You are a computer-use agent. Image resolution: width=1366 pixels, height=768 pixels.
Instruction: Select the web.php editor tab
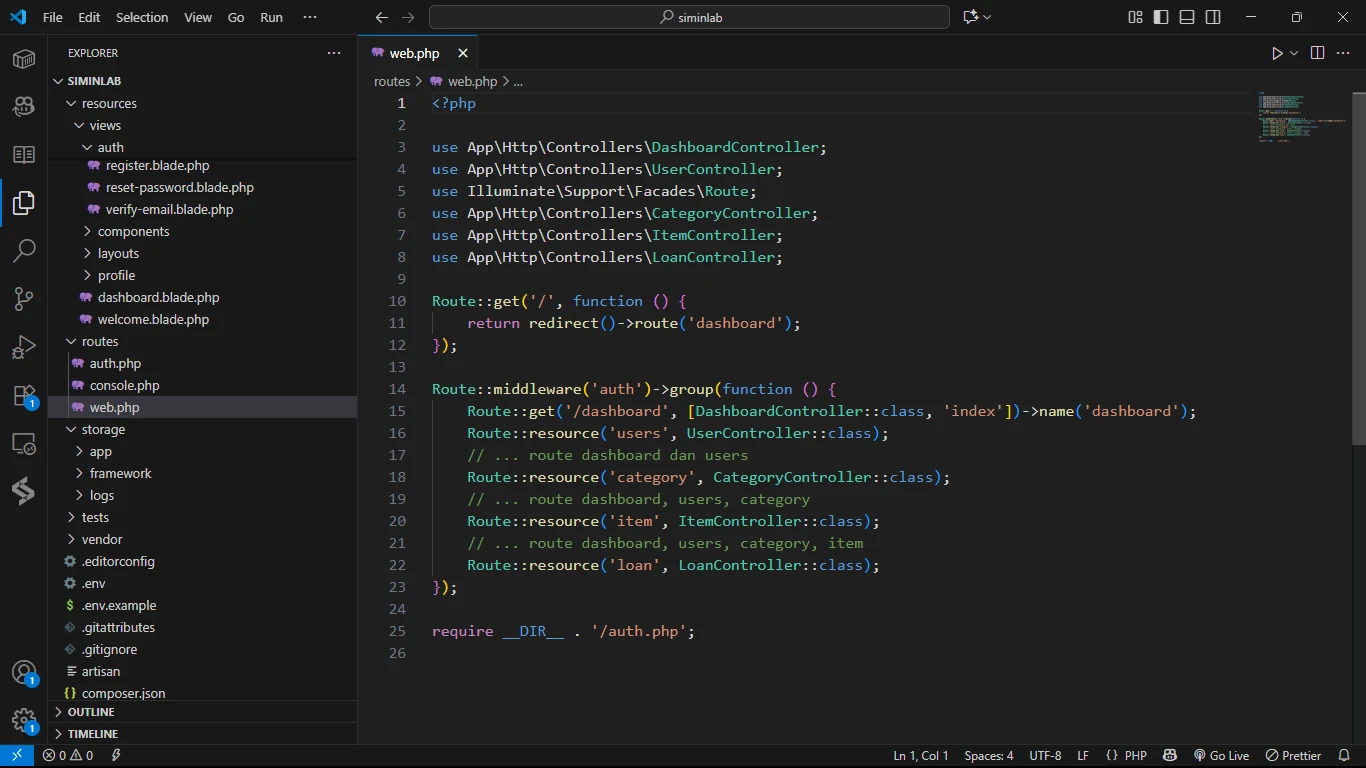(x=414, y=53)
